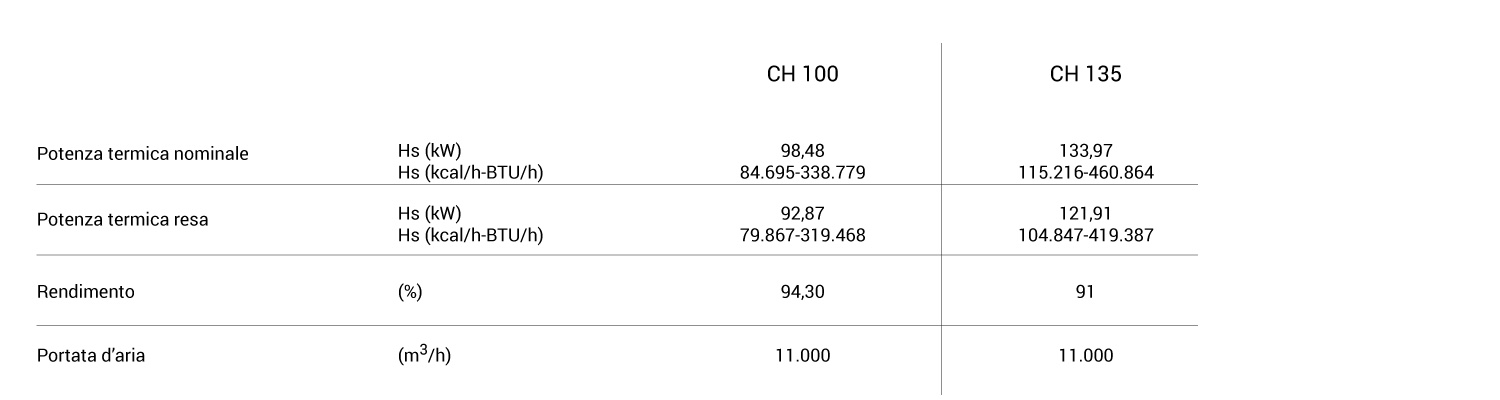Click the 11.000 airflow value for CH 100
Screen dimensions: 1500x400
click(802, 355)
